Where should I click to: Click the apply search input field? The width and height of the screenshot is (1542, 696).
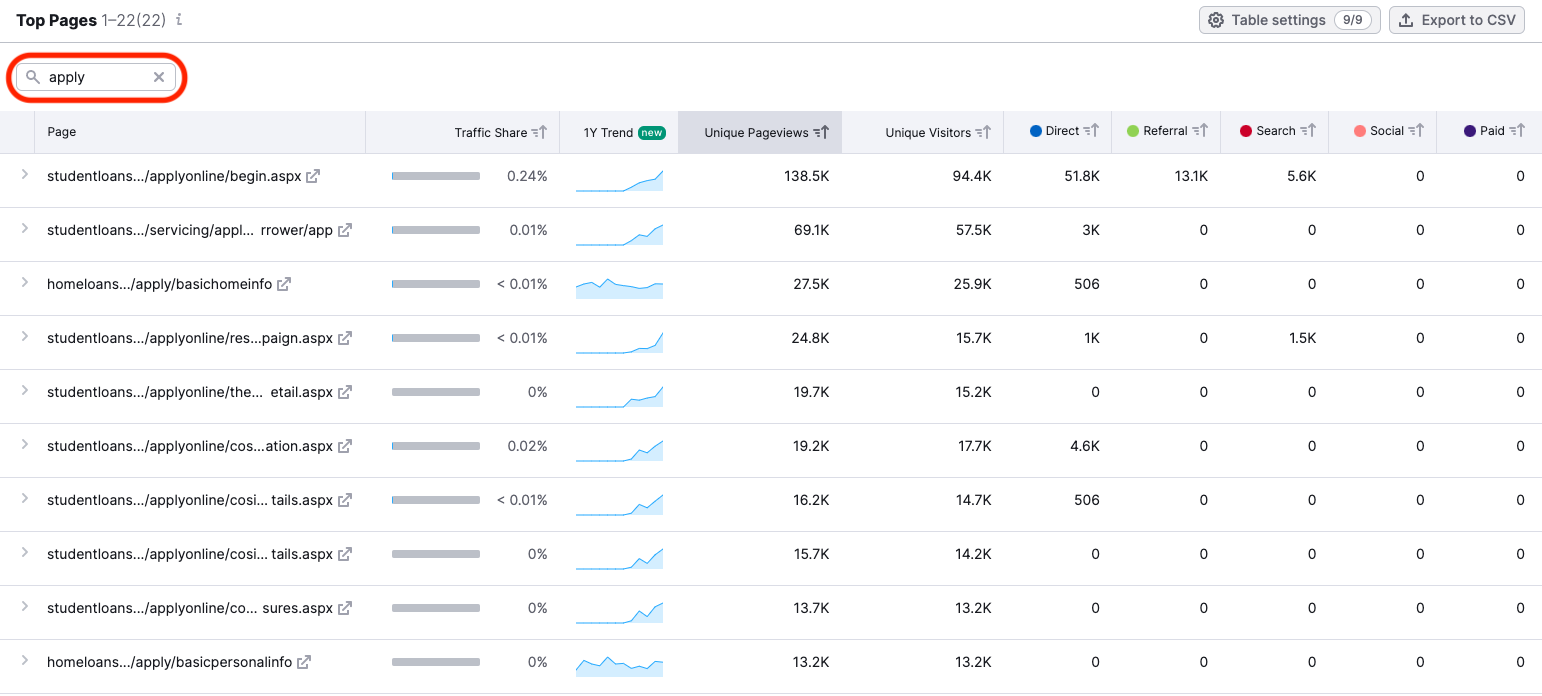tap(96, 77)
